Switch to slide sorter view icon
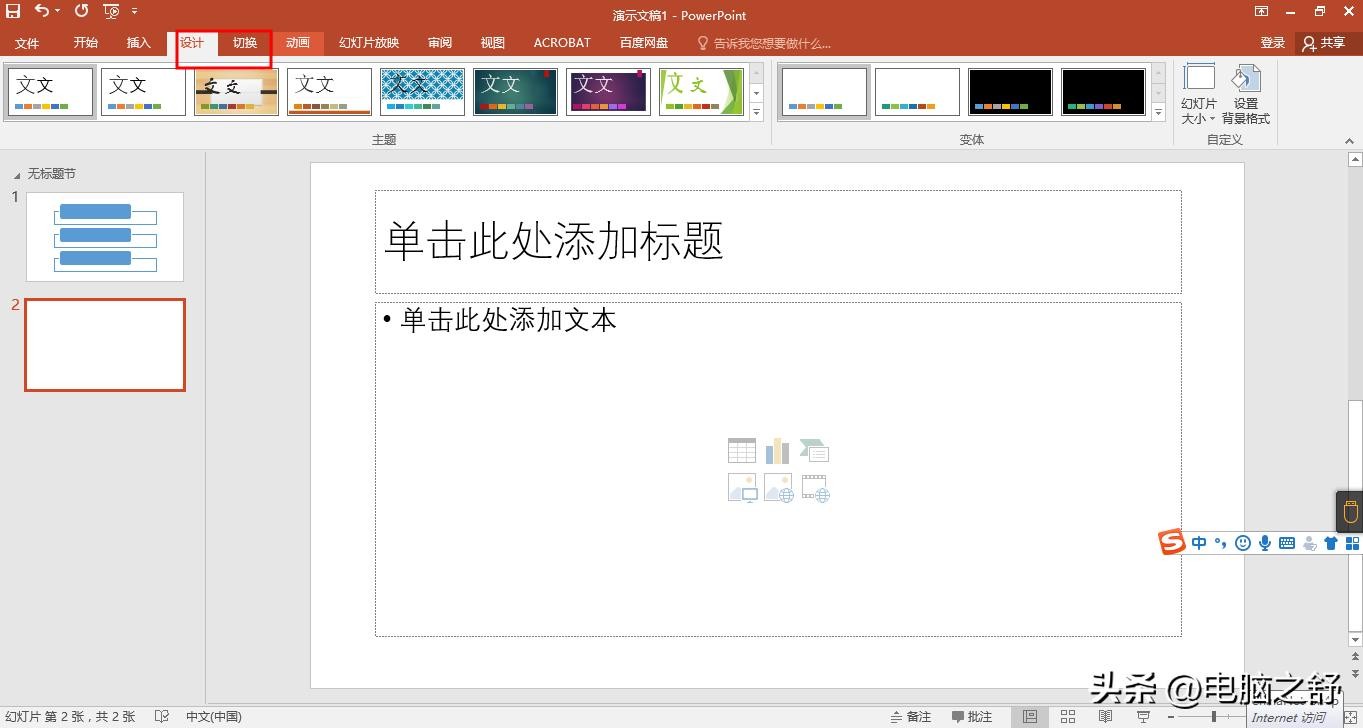The width and height of the screenshot is (1363, 728). tap(1068, 716)
